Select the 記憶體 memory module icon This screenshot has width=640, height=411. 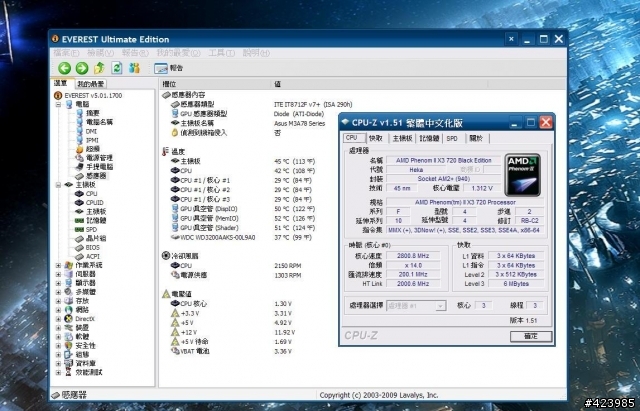pos(79,220)
